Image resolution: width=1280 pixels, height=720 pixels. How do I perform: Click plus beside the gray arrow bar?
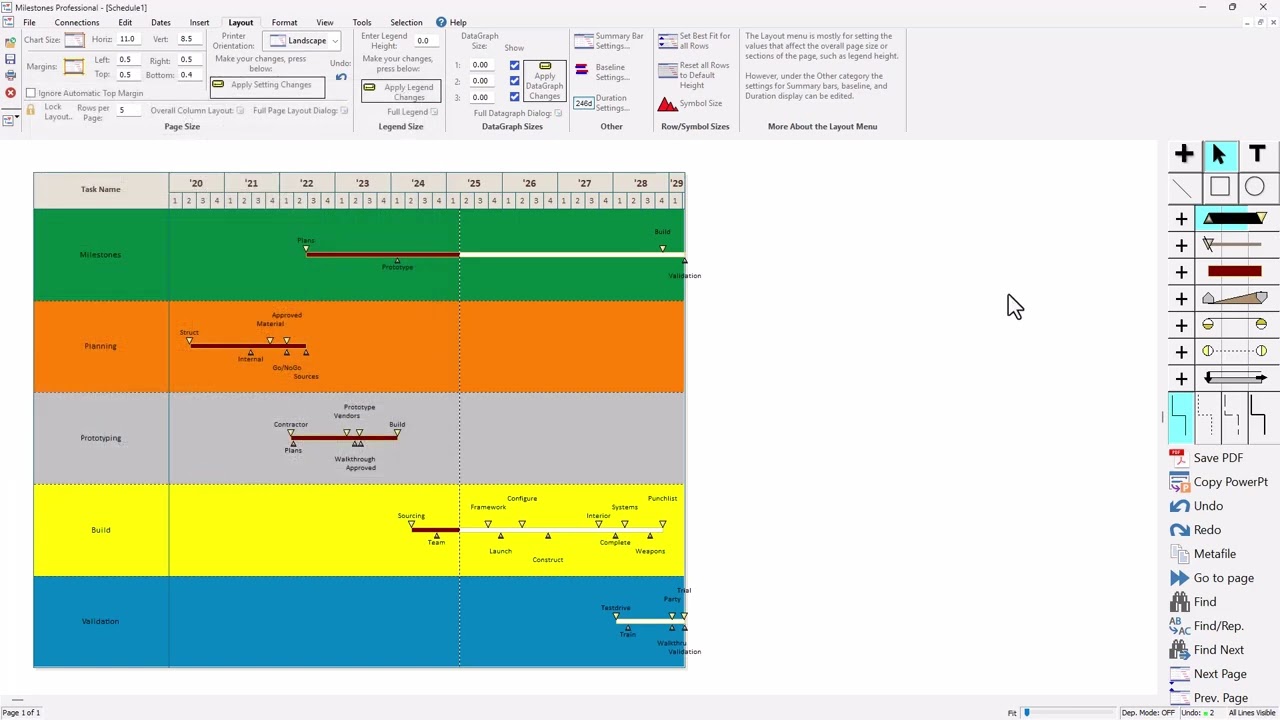[1181, 379]
